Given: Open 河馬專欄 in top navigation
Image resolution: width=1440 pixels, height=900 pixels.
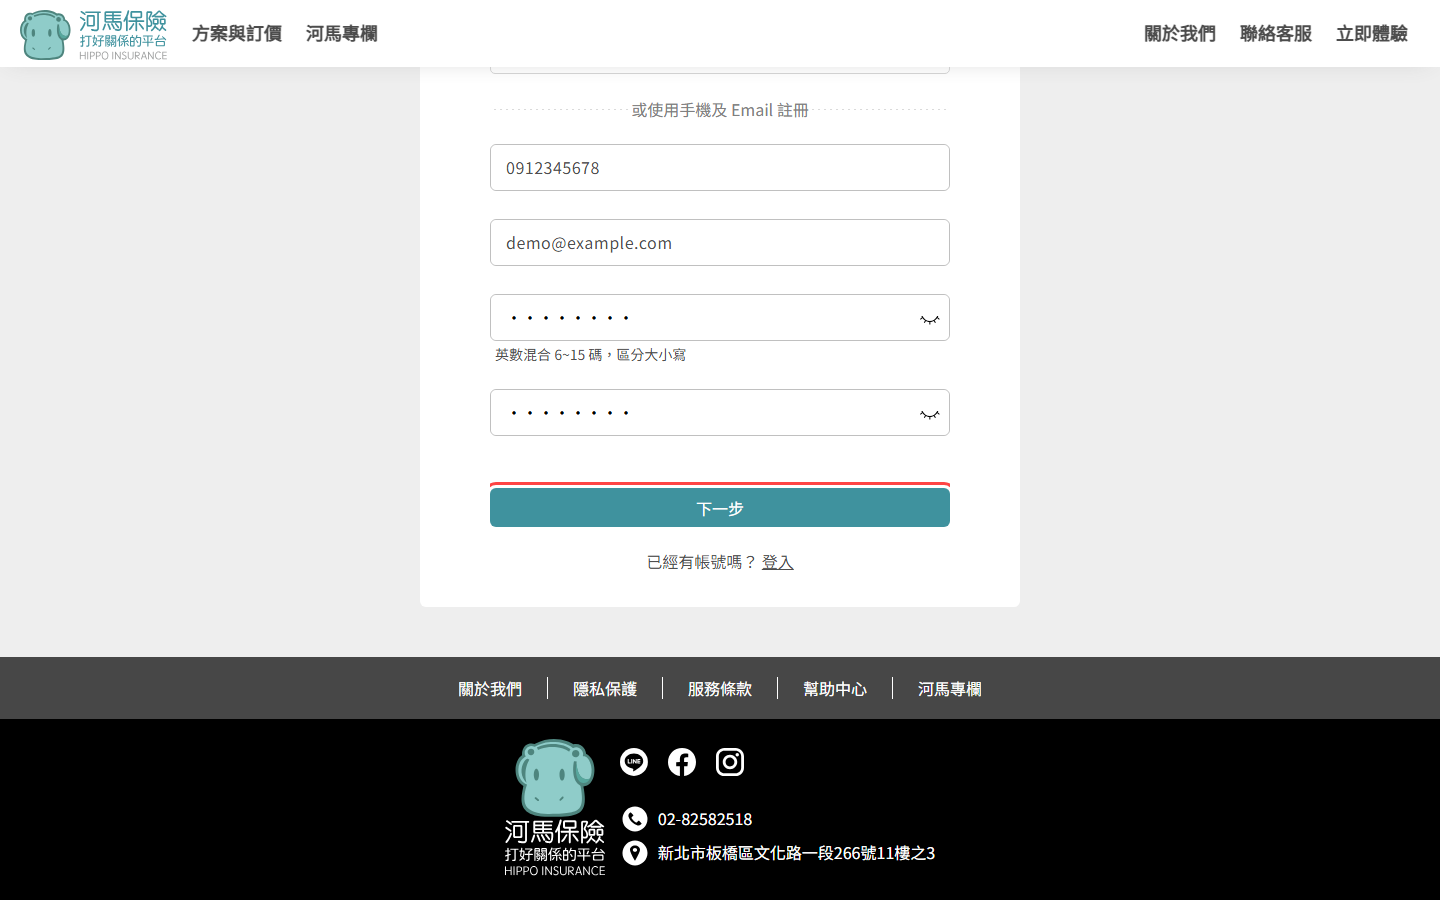Looking at the screenshot, I should [x=342, y=34].
